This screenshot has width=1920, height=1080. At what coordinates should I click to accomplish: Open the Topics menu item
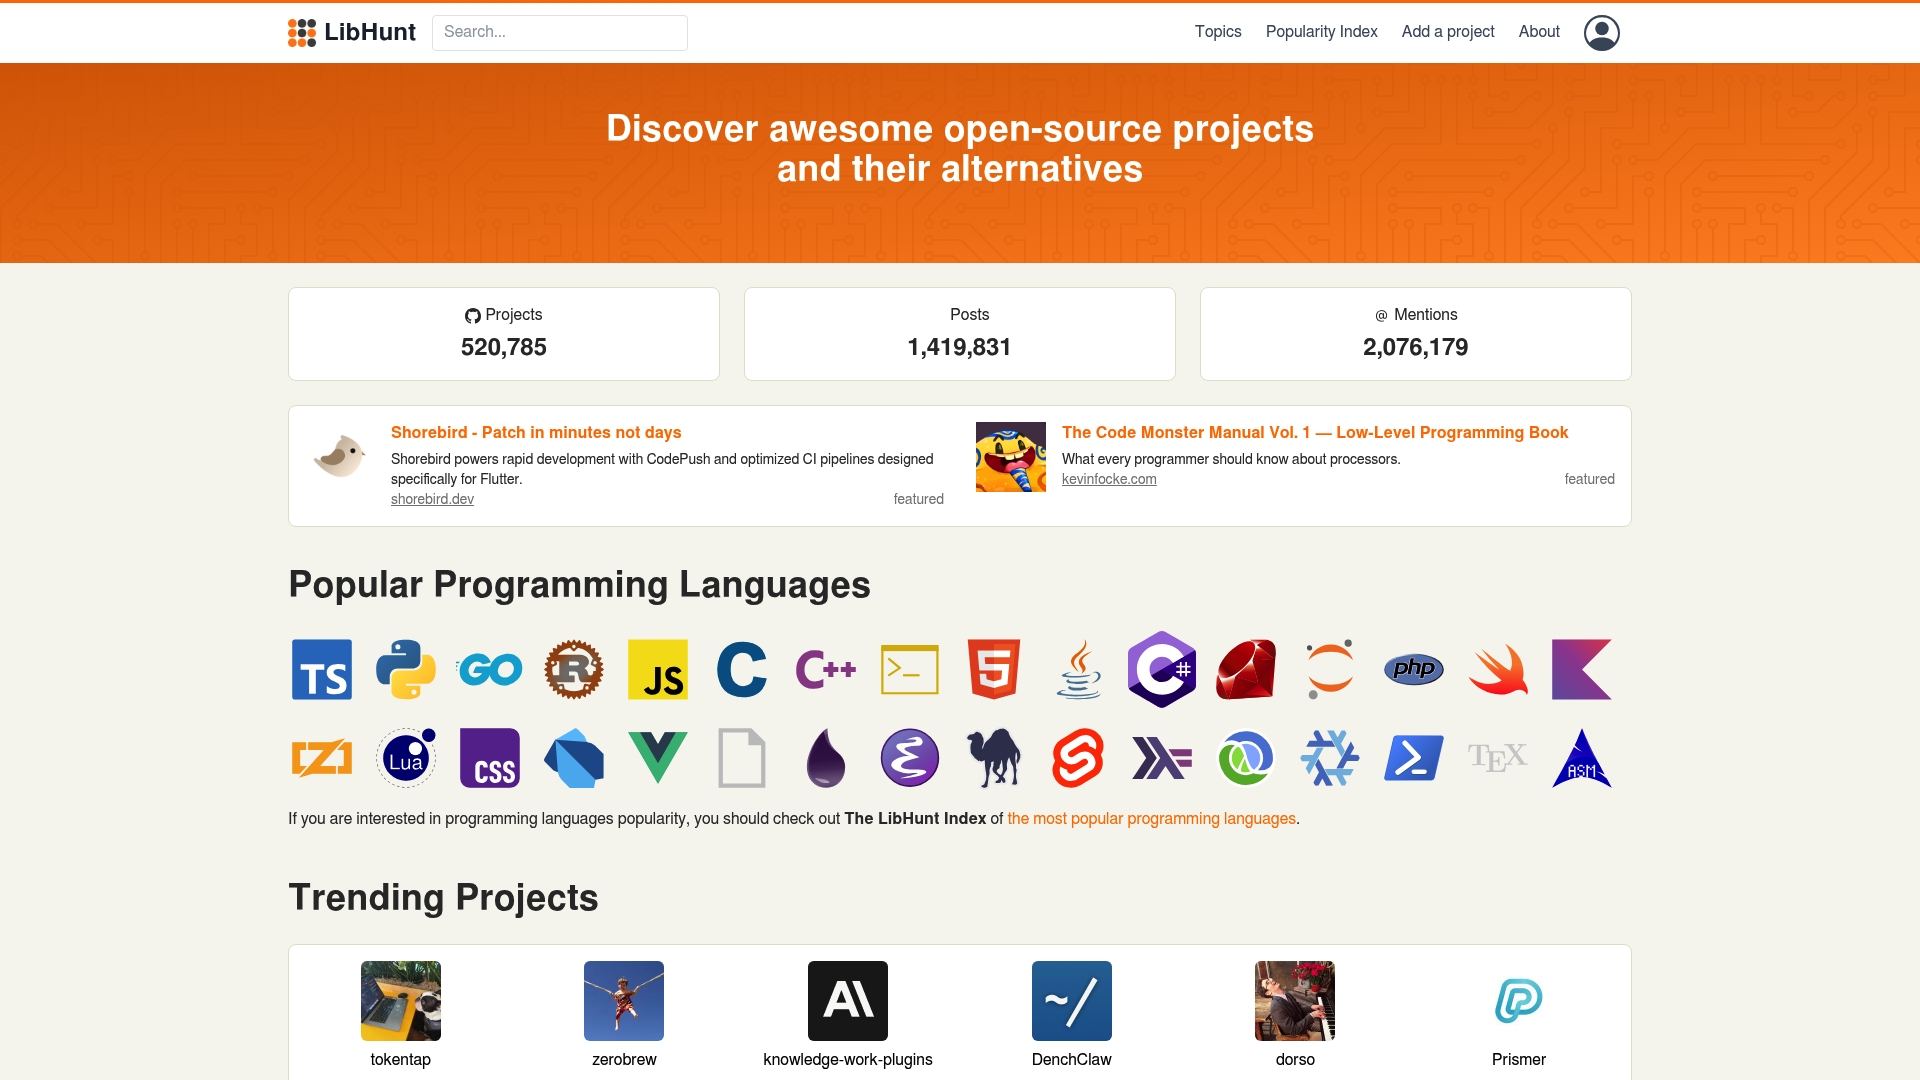tap(1217, 32)
